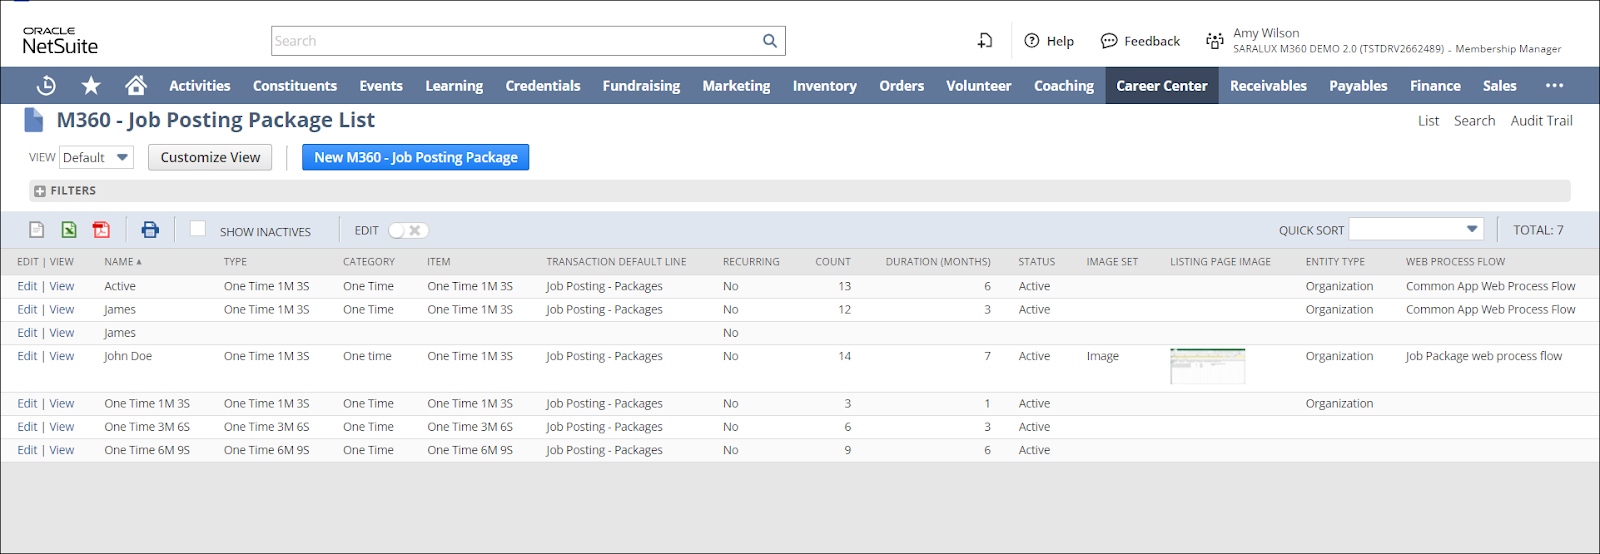Click New M360 - Job Posting Package button
1600x554 pixels.
[x=415, y=157]
